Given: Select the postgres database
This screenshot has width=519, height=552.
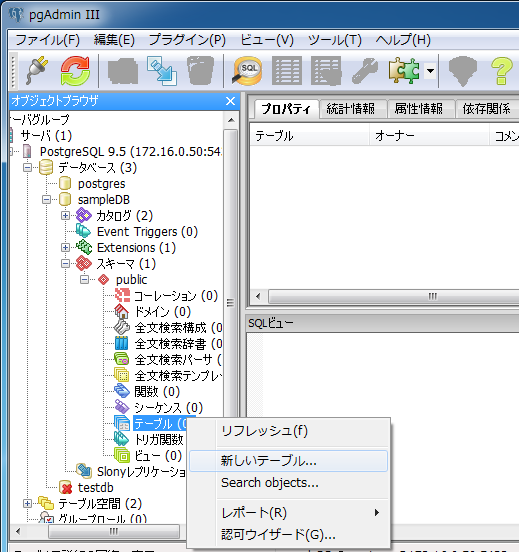Looking at the screenshot, I should [x=101, y=183].
